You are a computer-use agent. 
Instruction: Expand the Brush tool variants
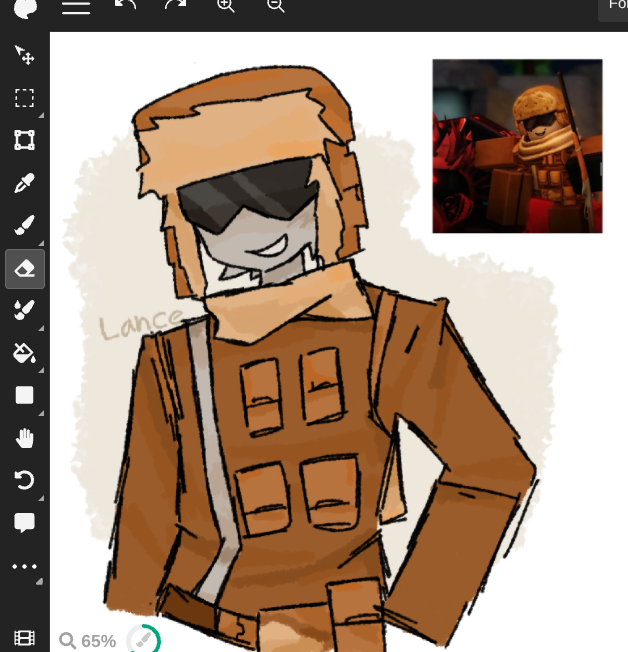pyautogui.click(x=41, y=243)
